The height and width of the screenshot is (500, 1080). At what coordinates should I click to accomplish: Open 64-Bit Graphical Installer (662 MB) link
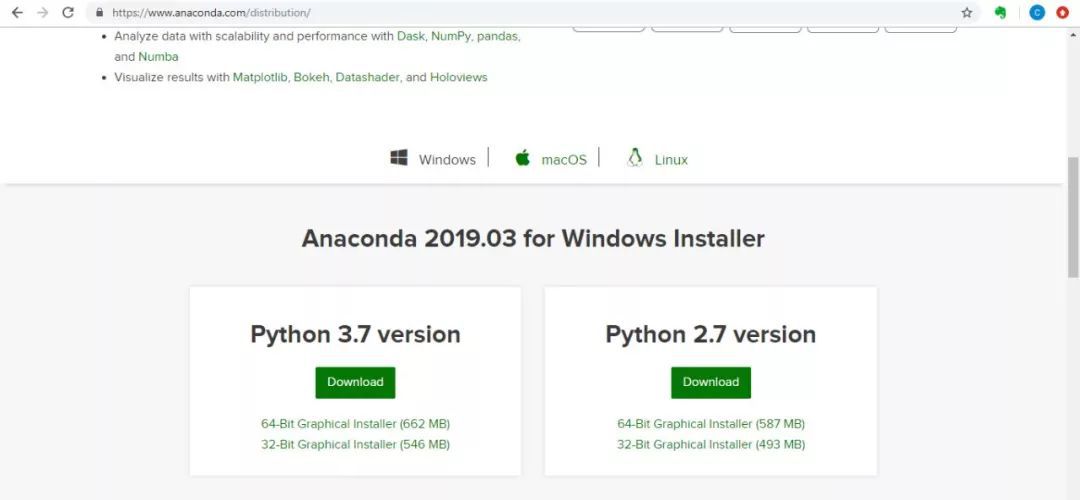point(355,424)
